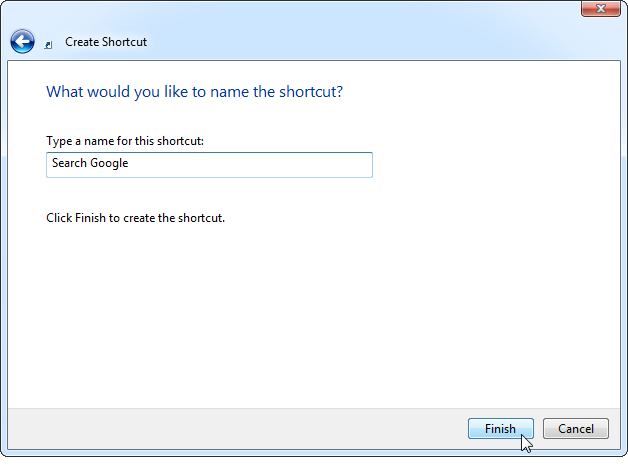This screenshot has width=628, height=466.
Task: Click the Create Shortcut title text
Action: click(x=106, y=42)
